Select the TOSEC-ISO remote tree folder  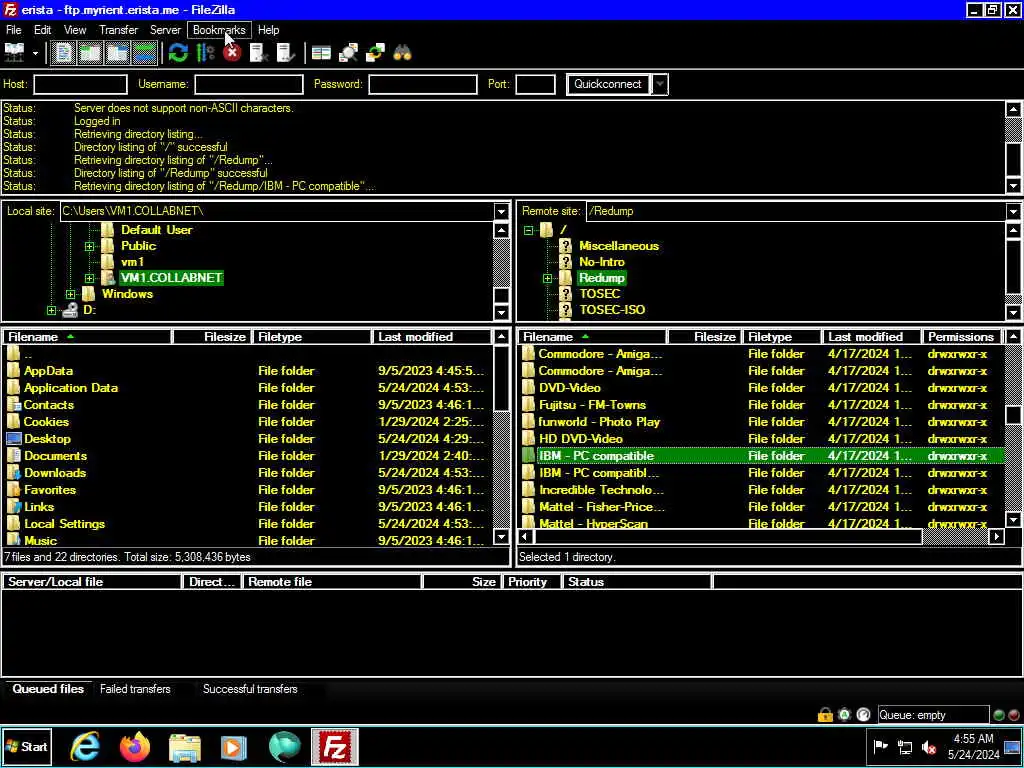[x=612, y=310]
